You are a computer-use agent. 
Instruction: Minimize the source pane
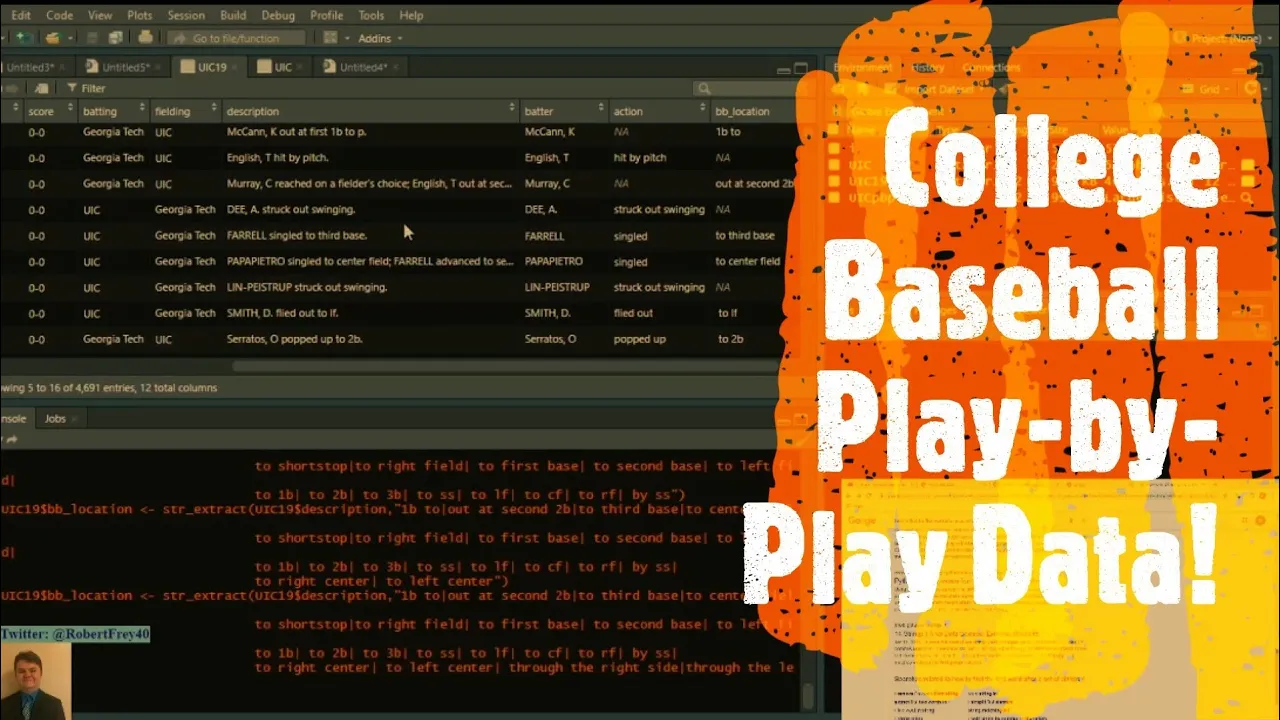(x=783, y=69)
